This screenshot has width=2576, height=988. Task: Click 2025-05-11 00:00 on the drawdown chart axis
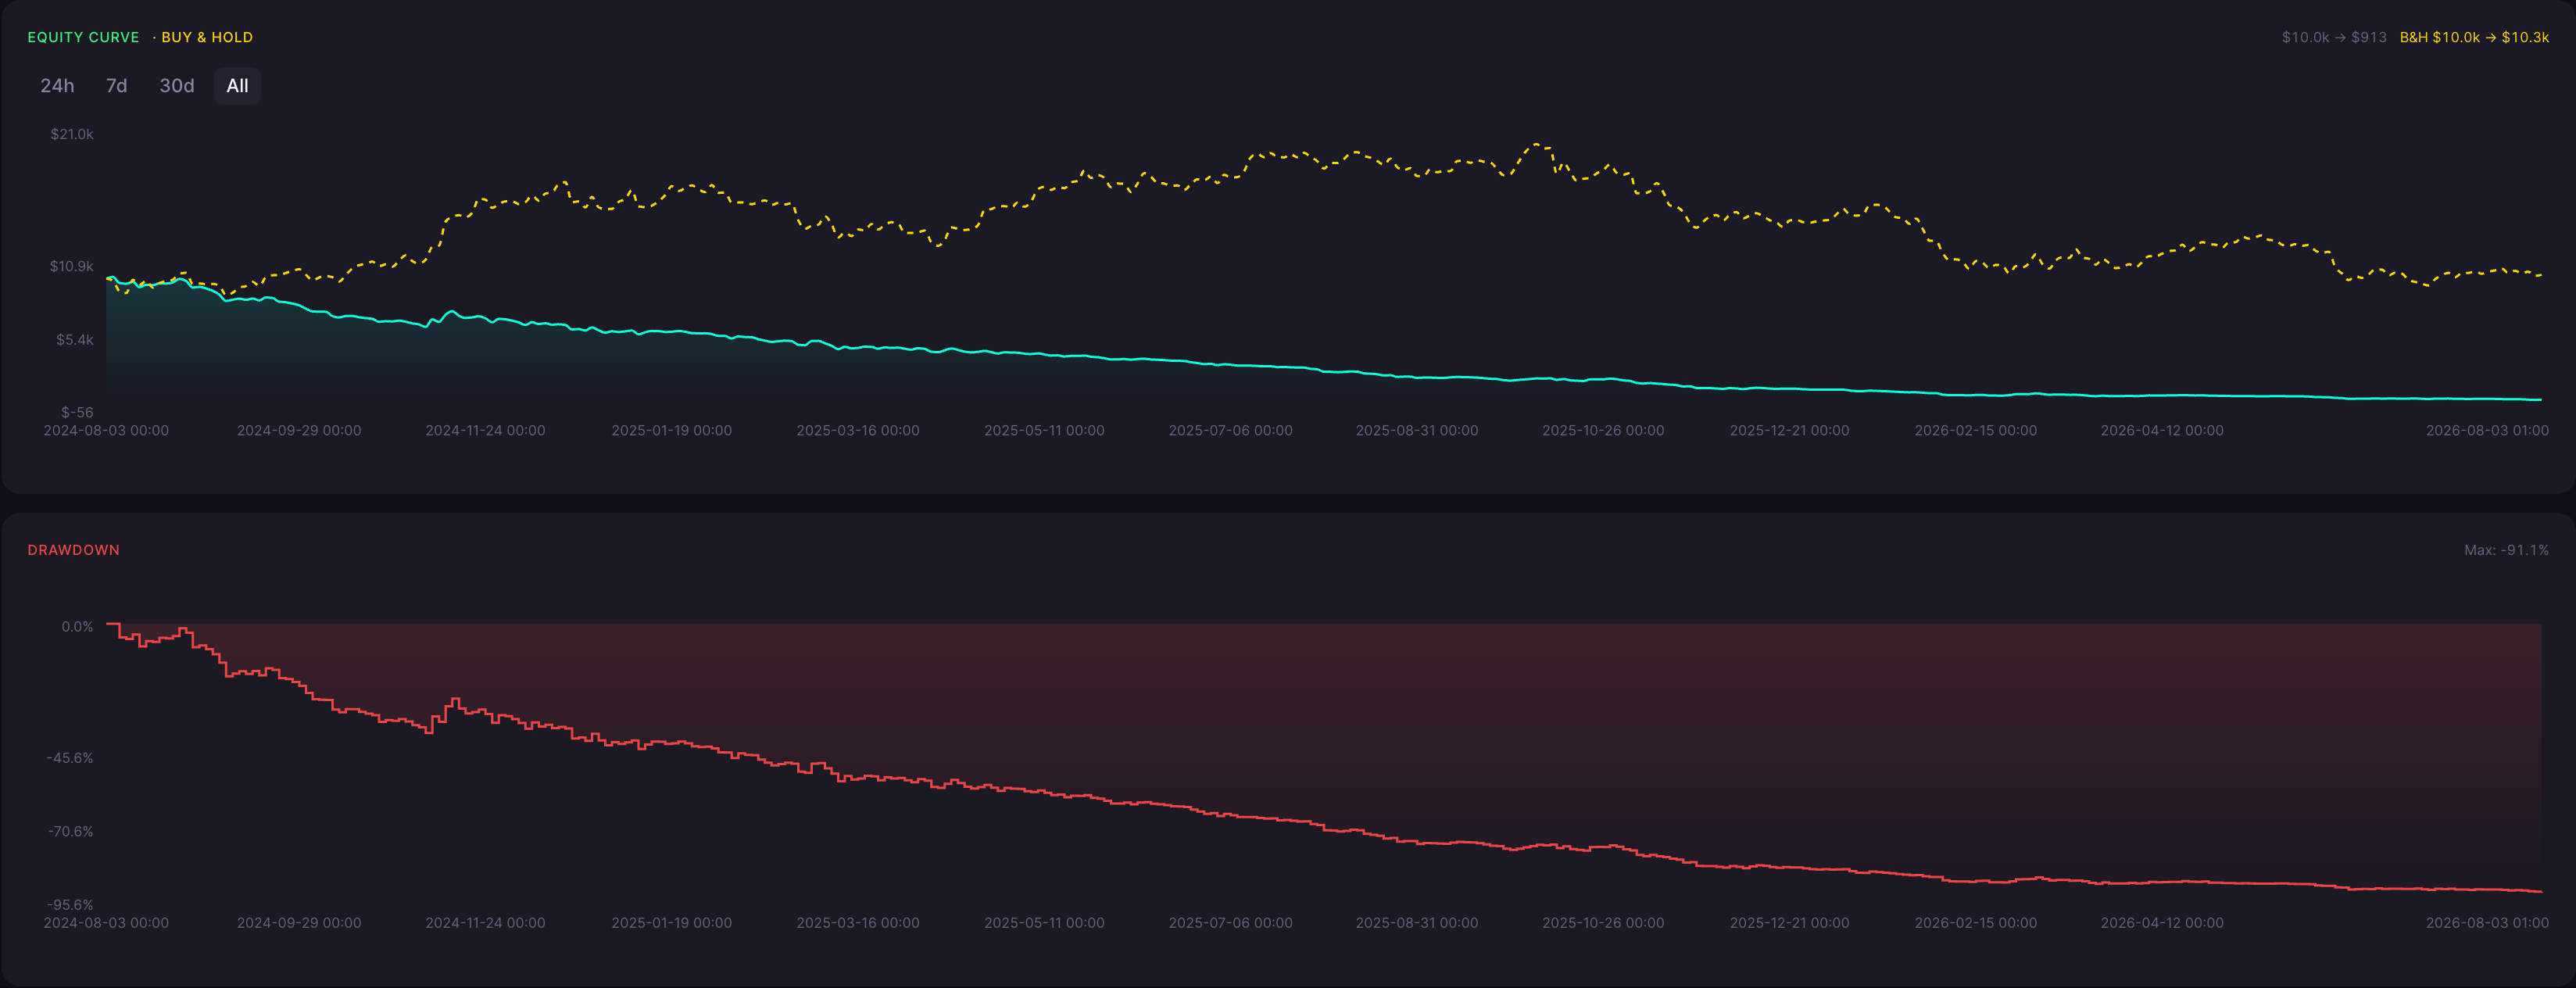(1044, 923)
